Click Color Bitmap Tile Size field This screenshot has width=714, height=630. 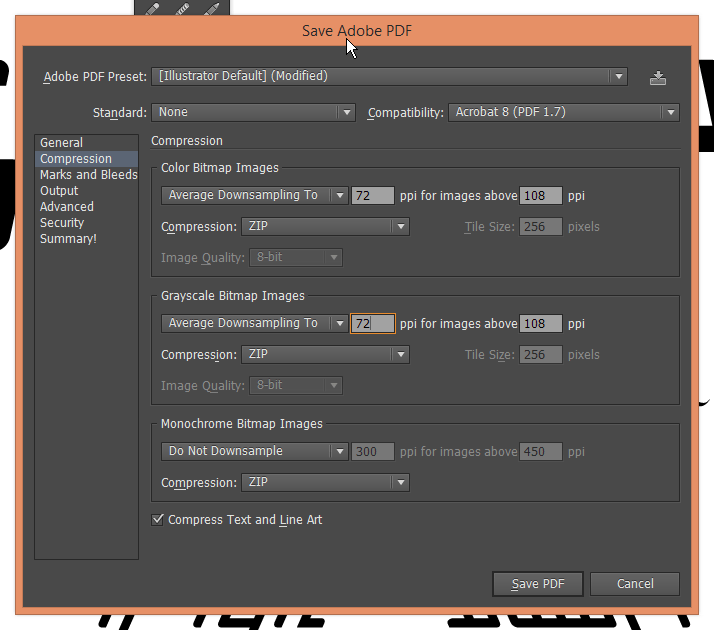pos(541,226)
